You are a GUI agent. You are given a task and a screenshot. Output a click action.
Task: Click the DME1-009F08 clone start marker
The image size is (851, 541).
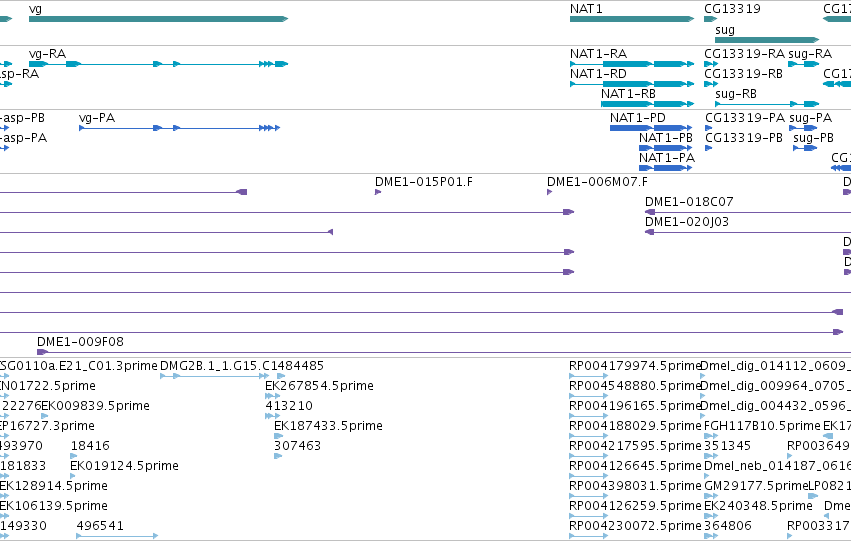[42, 352]
